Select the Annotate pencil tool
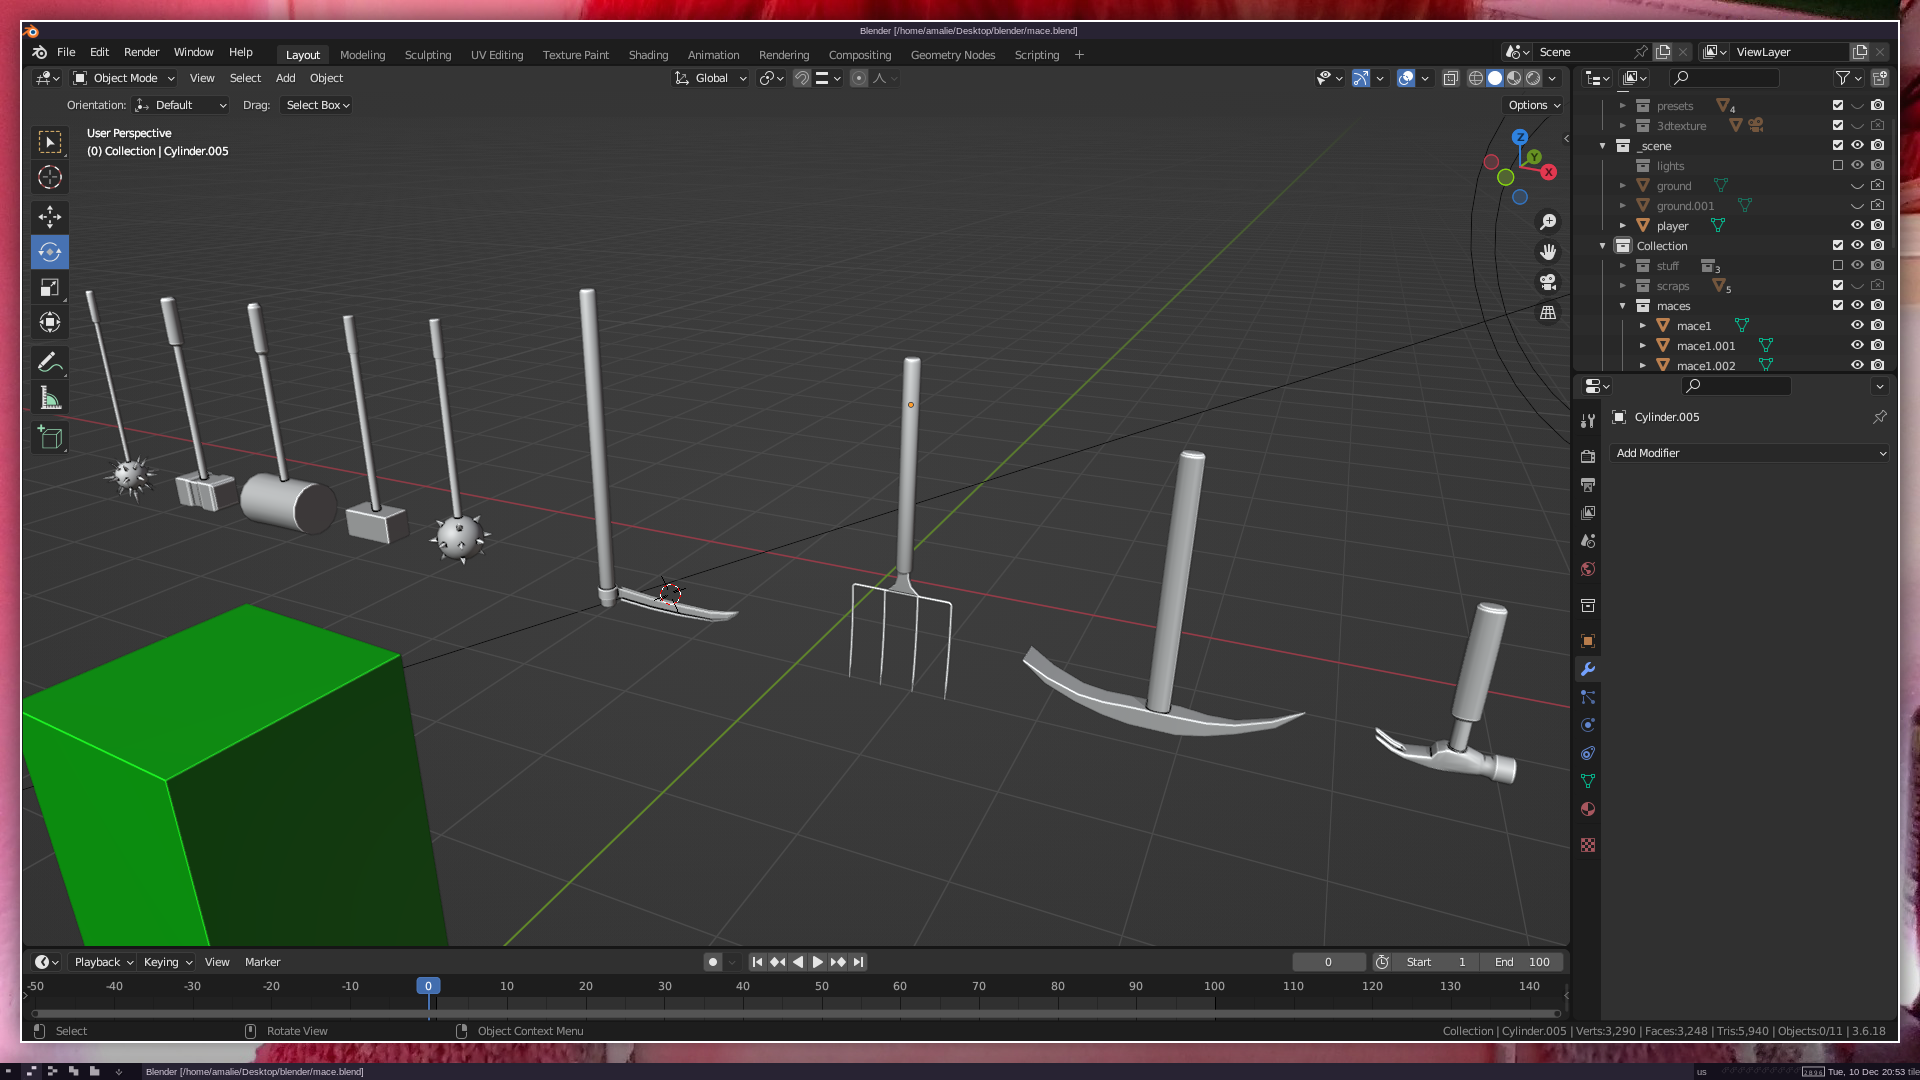The image size is (1920, 1080). 50,362
